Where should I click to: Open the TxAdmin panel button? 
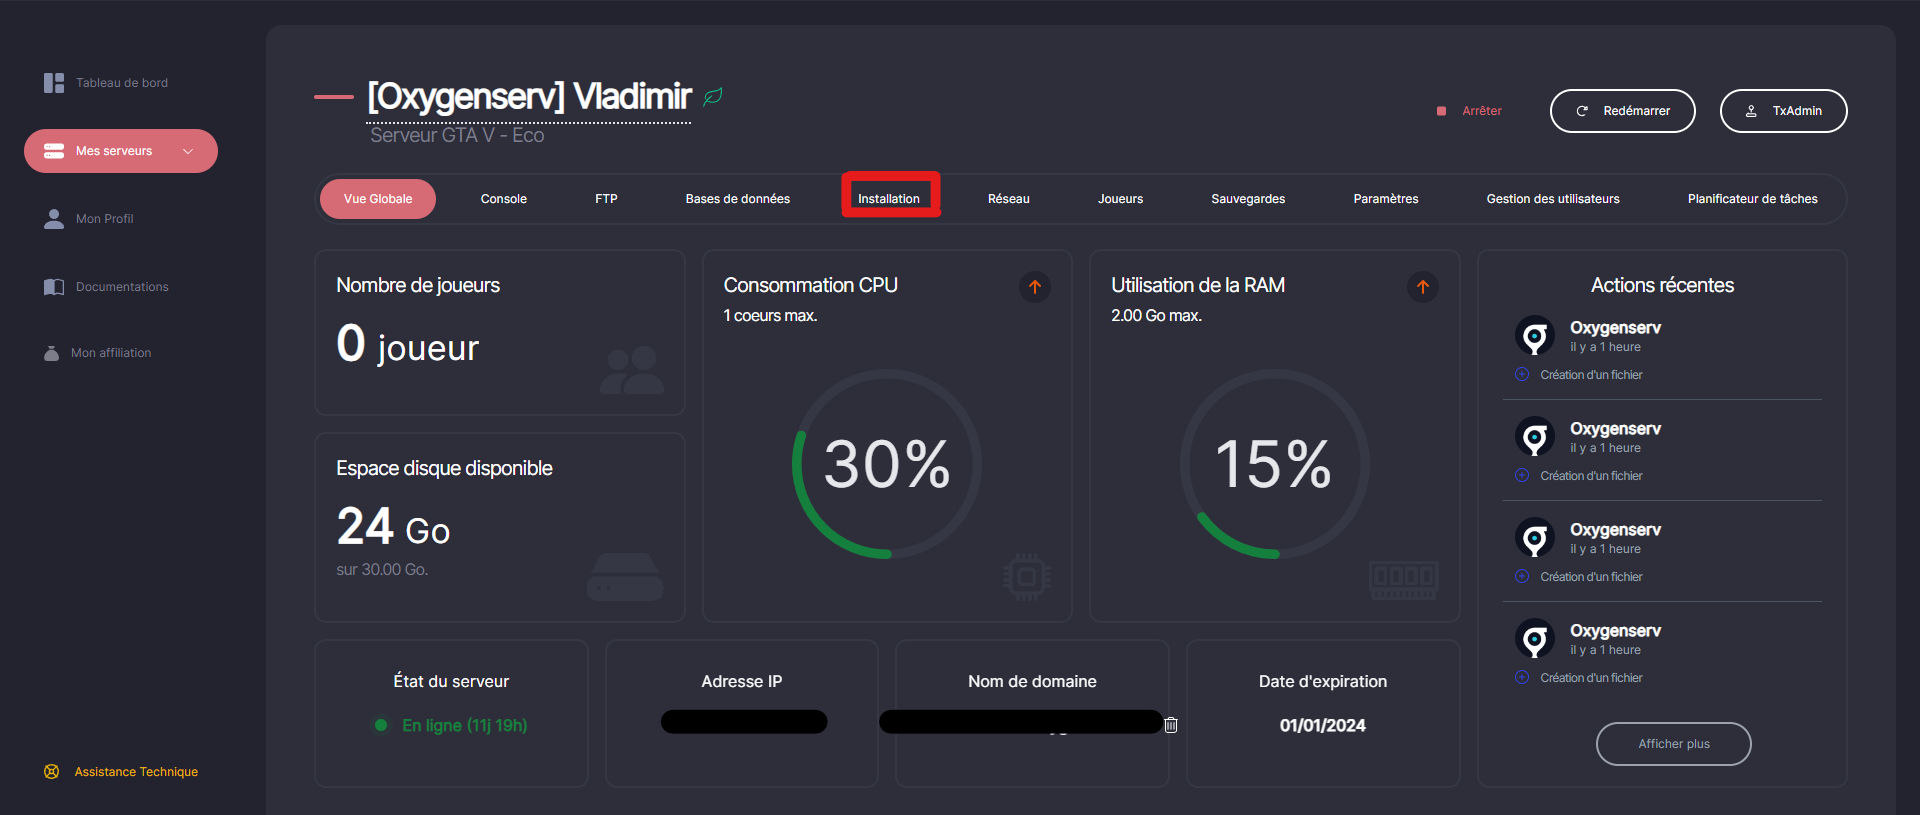[1783, 111]
